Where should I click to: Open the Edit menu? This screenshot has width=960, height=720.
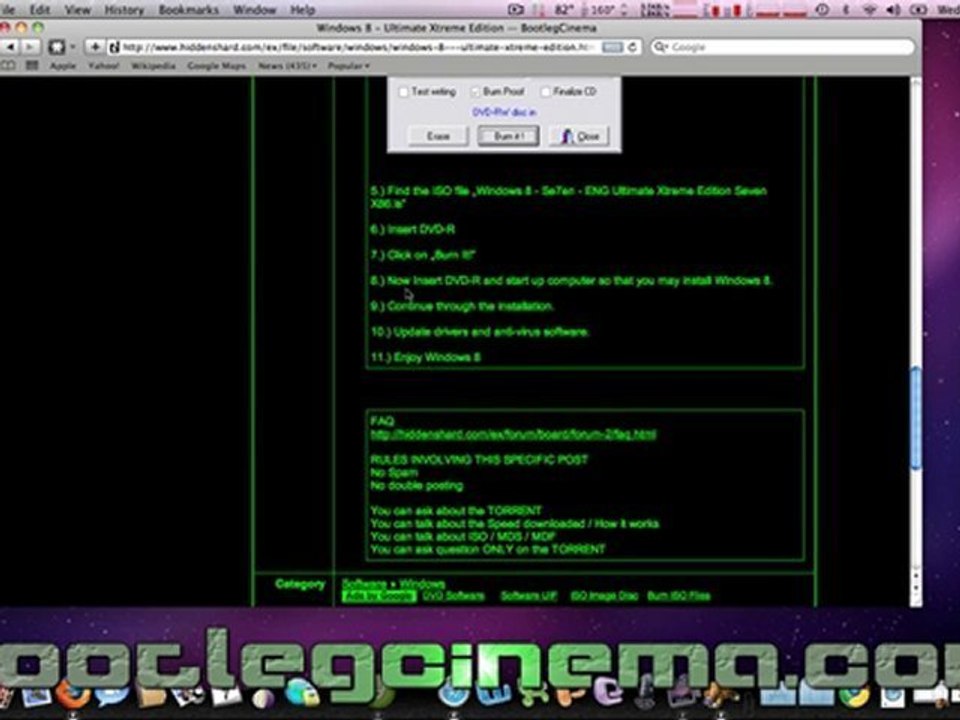pos(40,10)
